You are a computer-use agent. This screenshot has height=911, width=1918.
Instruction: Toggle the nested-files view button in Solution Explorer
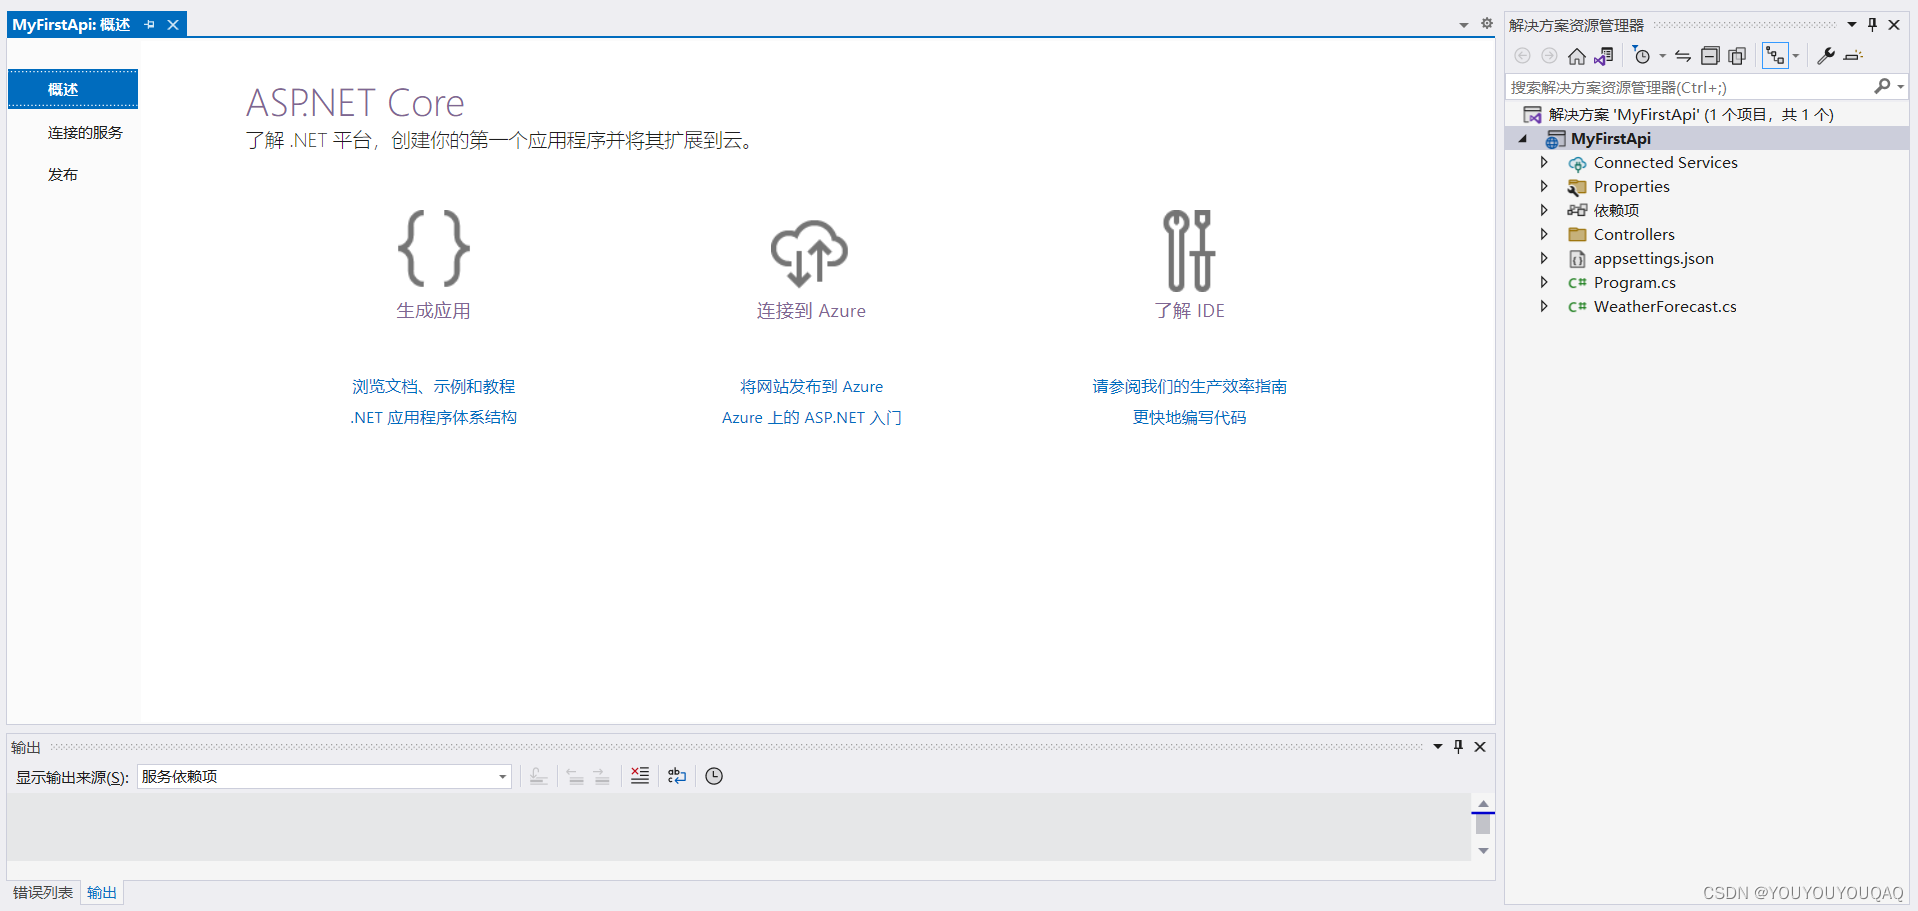(1775, 56)
